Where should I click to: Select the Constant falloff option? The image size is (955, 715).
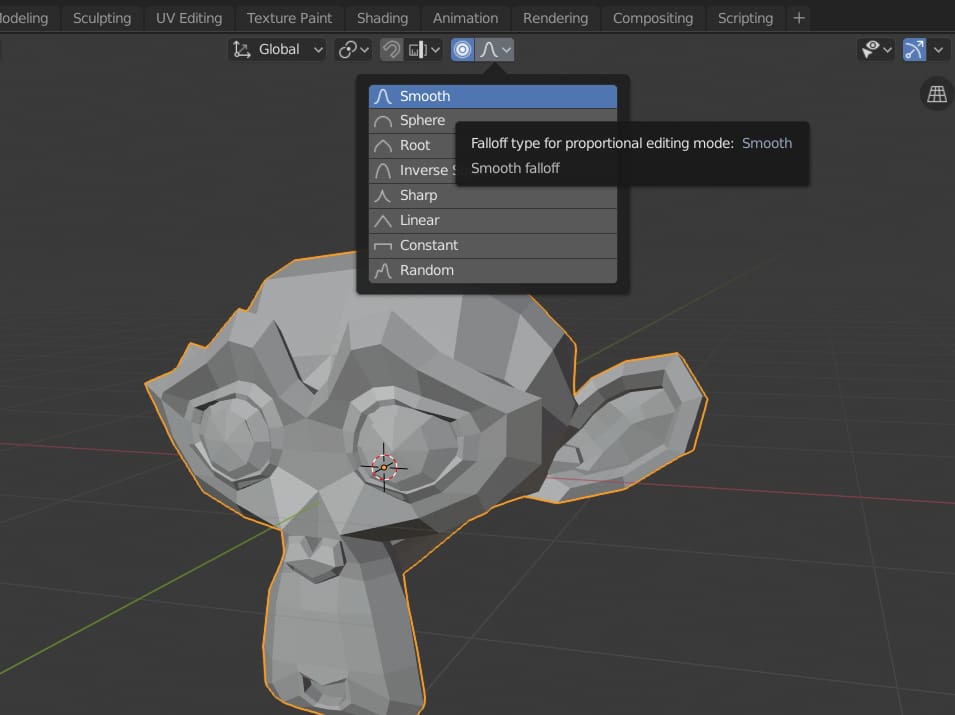tap(493, 245)
